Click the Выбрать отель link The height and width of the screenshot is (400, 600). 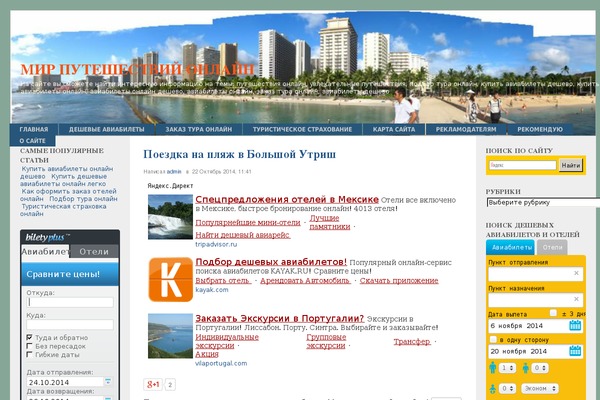223,281
